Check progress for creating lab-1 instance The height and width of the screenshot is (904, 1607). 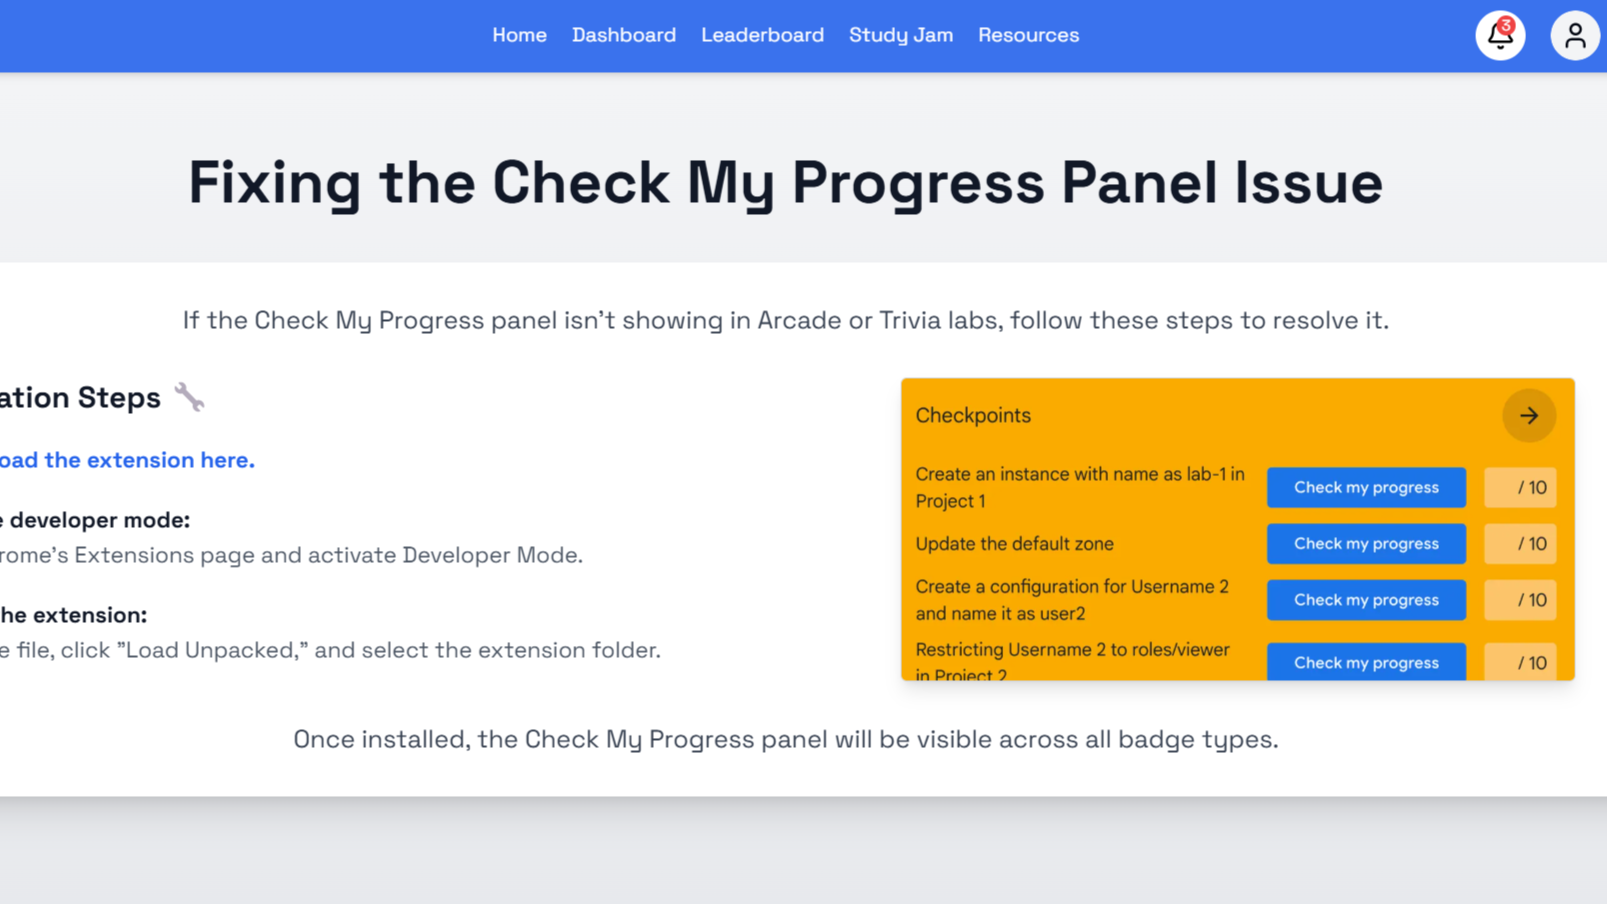coord(1365,487)
